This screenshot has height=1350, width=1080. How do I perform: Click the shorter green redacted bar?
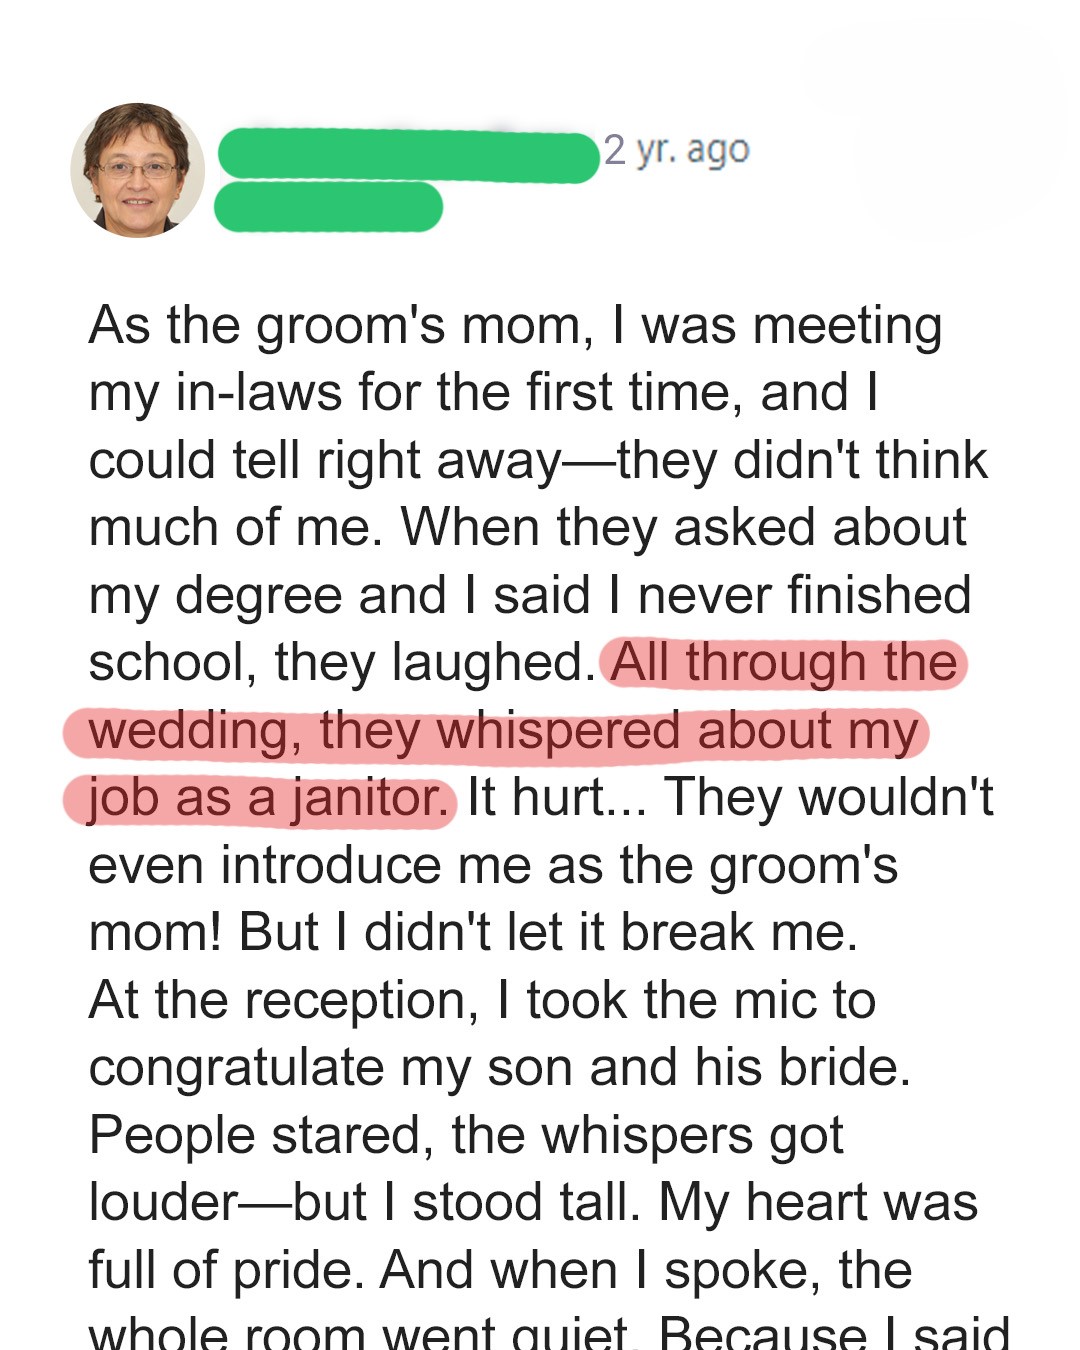[x=328, y=207]
